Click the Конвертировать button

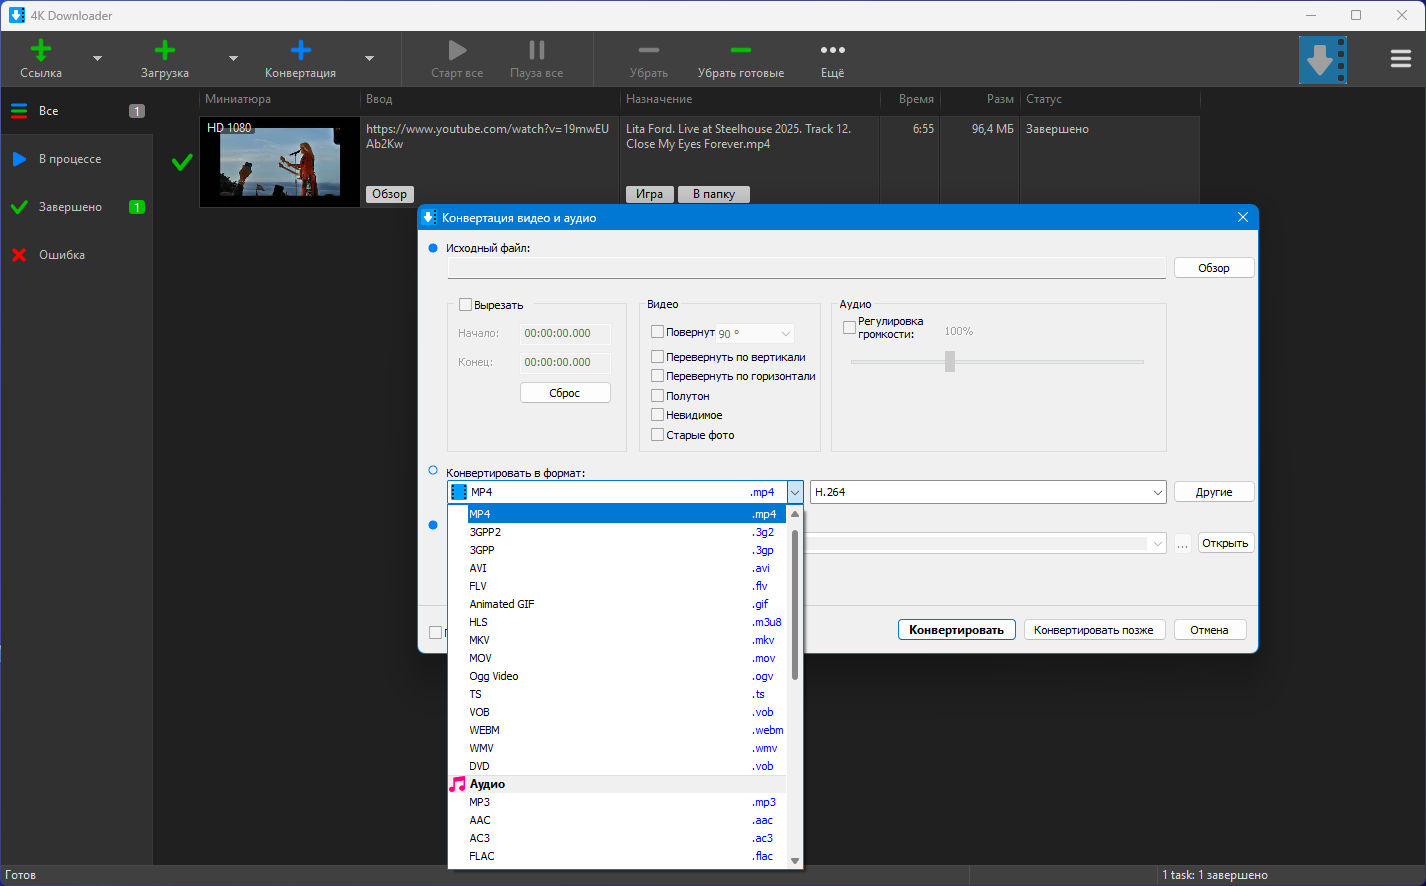[x=956, y=630]
